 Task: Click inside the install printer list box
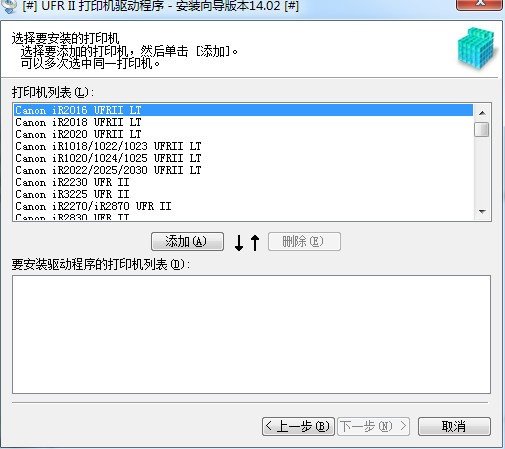[x=251, y=334]
